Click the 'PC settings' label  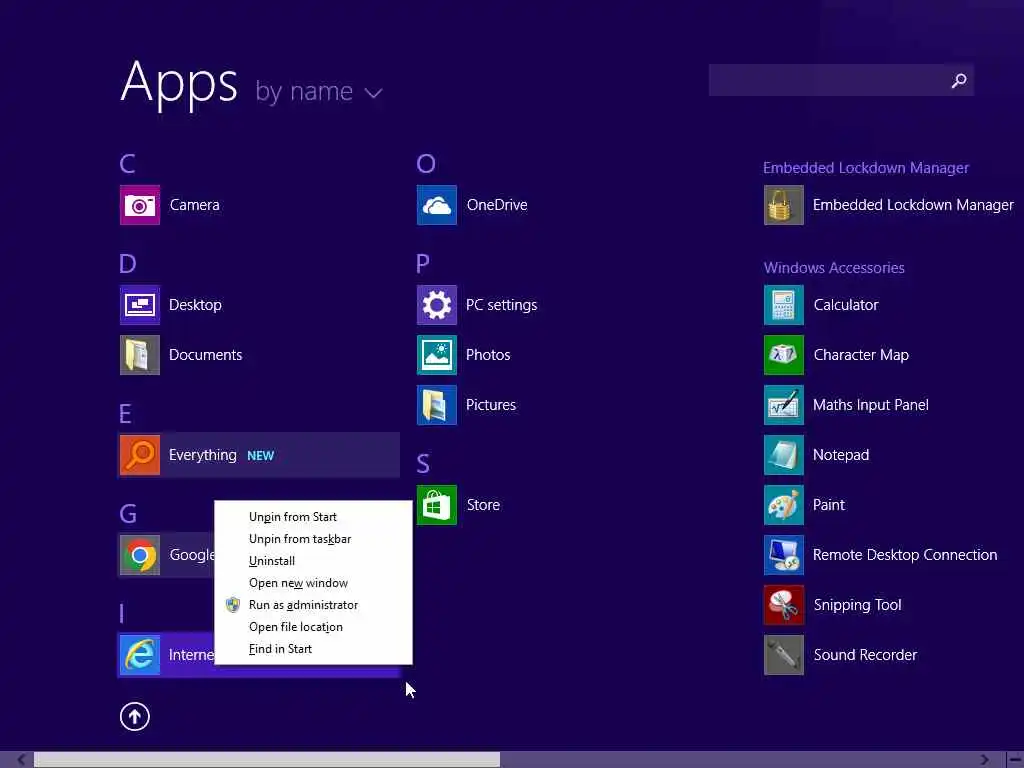[502, 305]
